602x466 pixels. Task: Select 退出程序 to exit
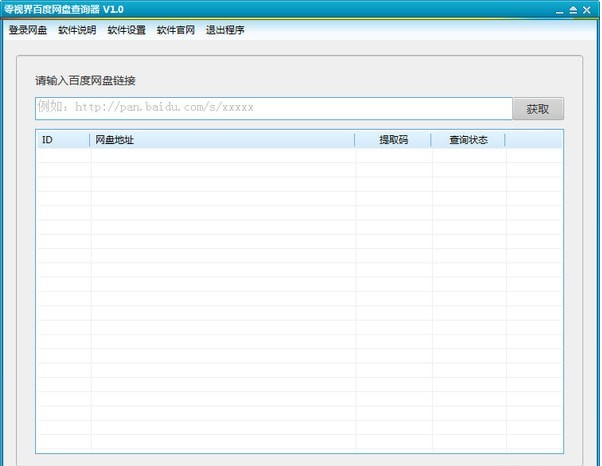[x=225, y=30]
